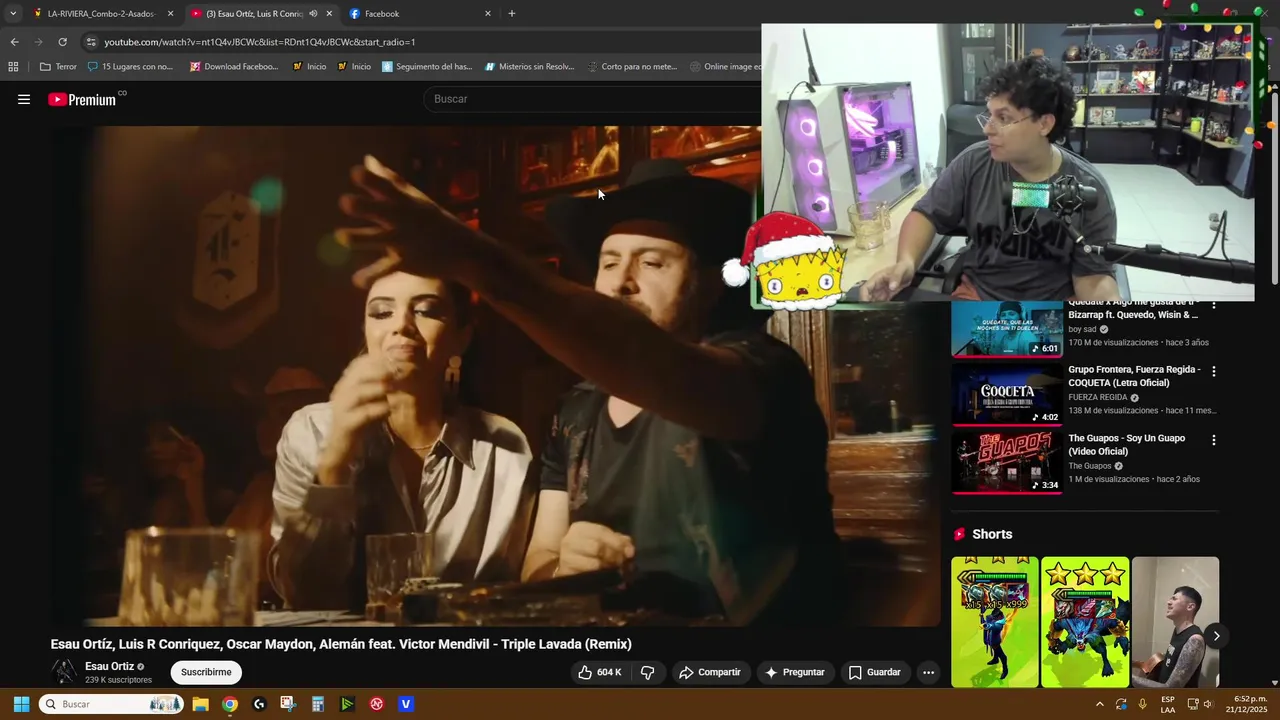The image size is (1280, 720).
Task: Open Esau Ortiz channel name link
Action: (x=109, y=666)
